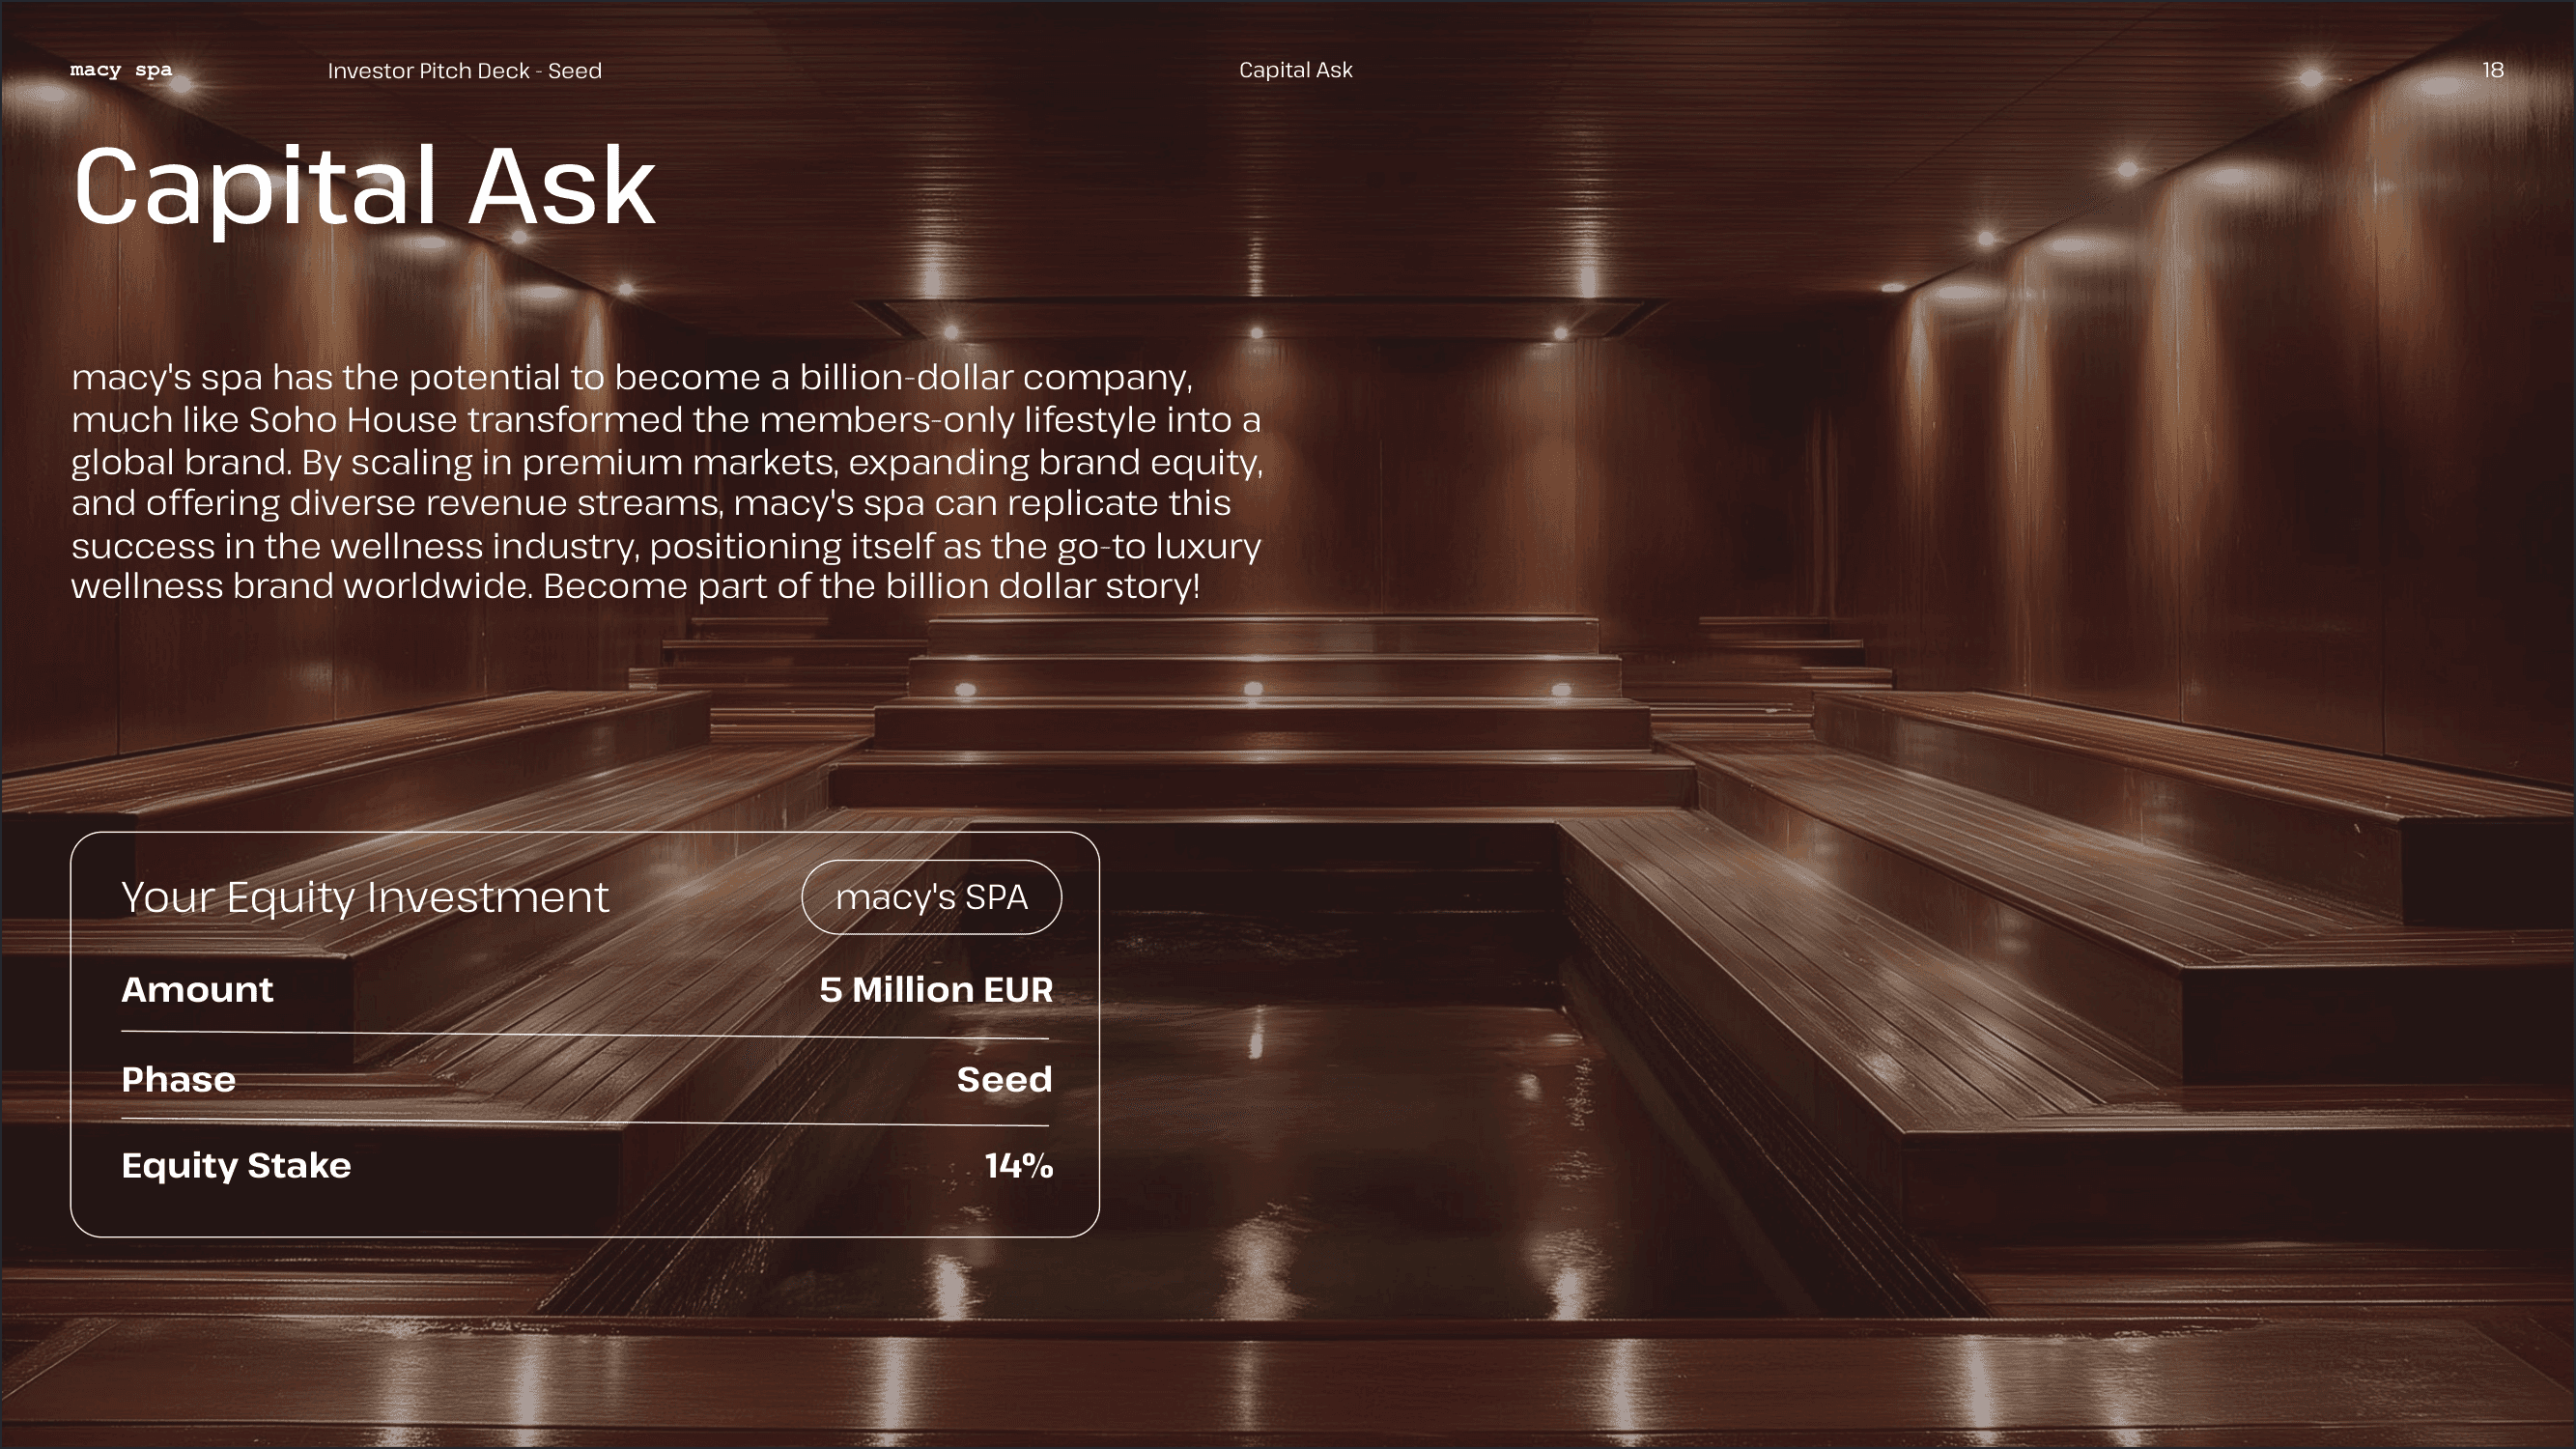The image size is (2576, 1449).
Task: Click the page number 18
Action: (x=2492, y=70)
